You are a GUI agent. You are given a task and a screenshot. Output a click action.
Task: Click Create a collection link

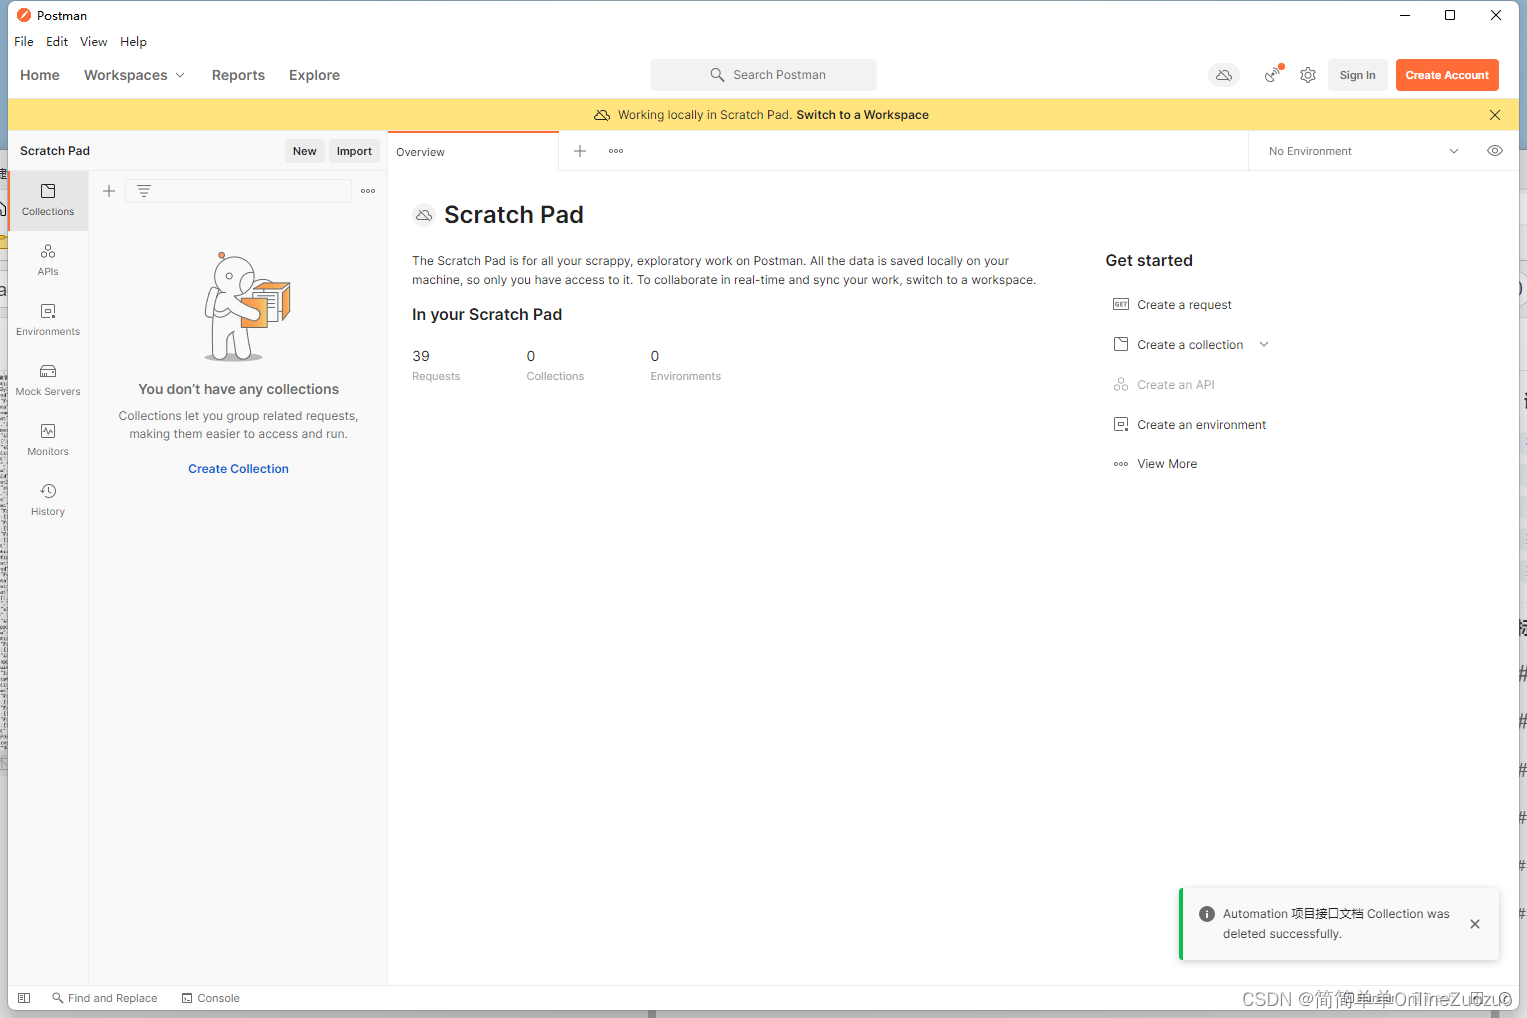[x=1190, y=345]
